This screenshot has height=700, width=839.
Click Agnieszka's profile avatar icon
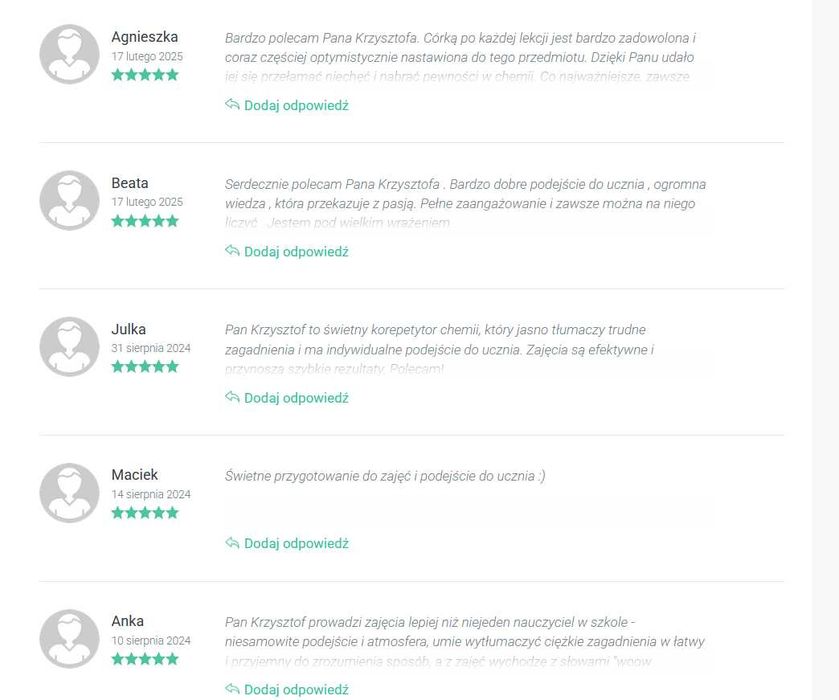click(69, 54)
